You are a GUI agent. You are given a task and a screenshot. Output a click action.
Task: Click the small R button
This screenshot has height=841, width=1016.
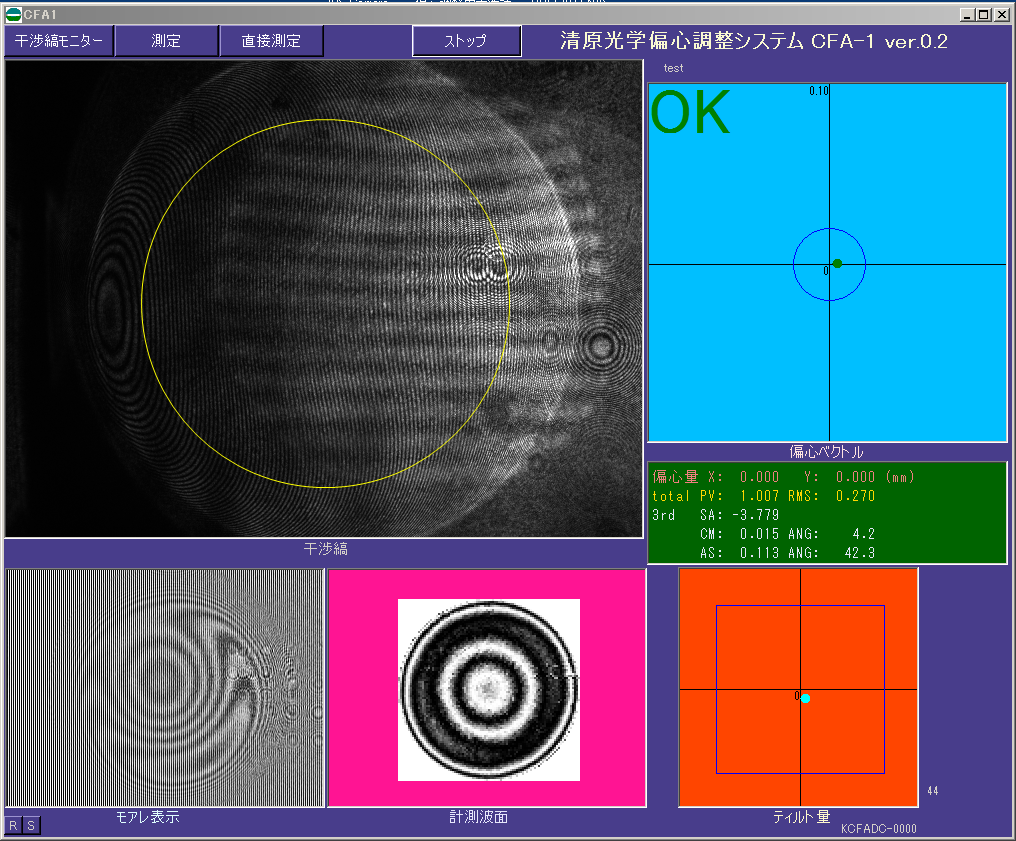click(x=14, y=825)
